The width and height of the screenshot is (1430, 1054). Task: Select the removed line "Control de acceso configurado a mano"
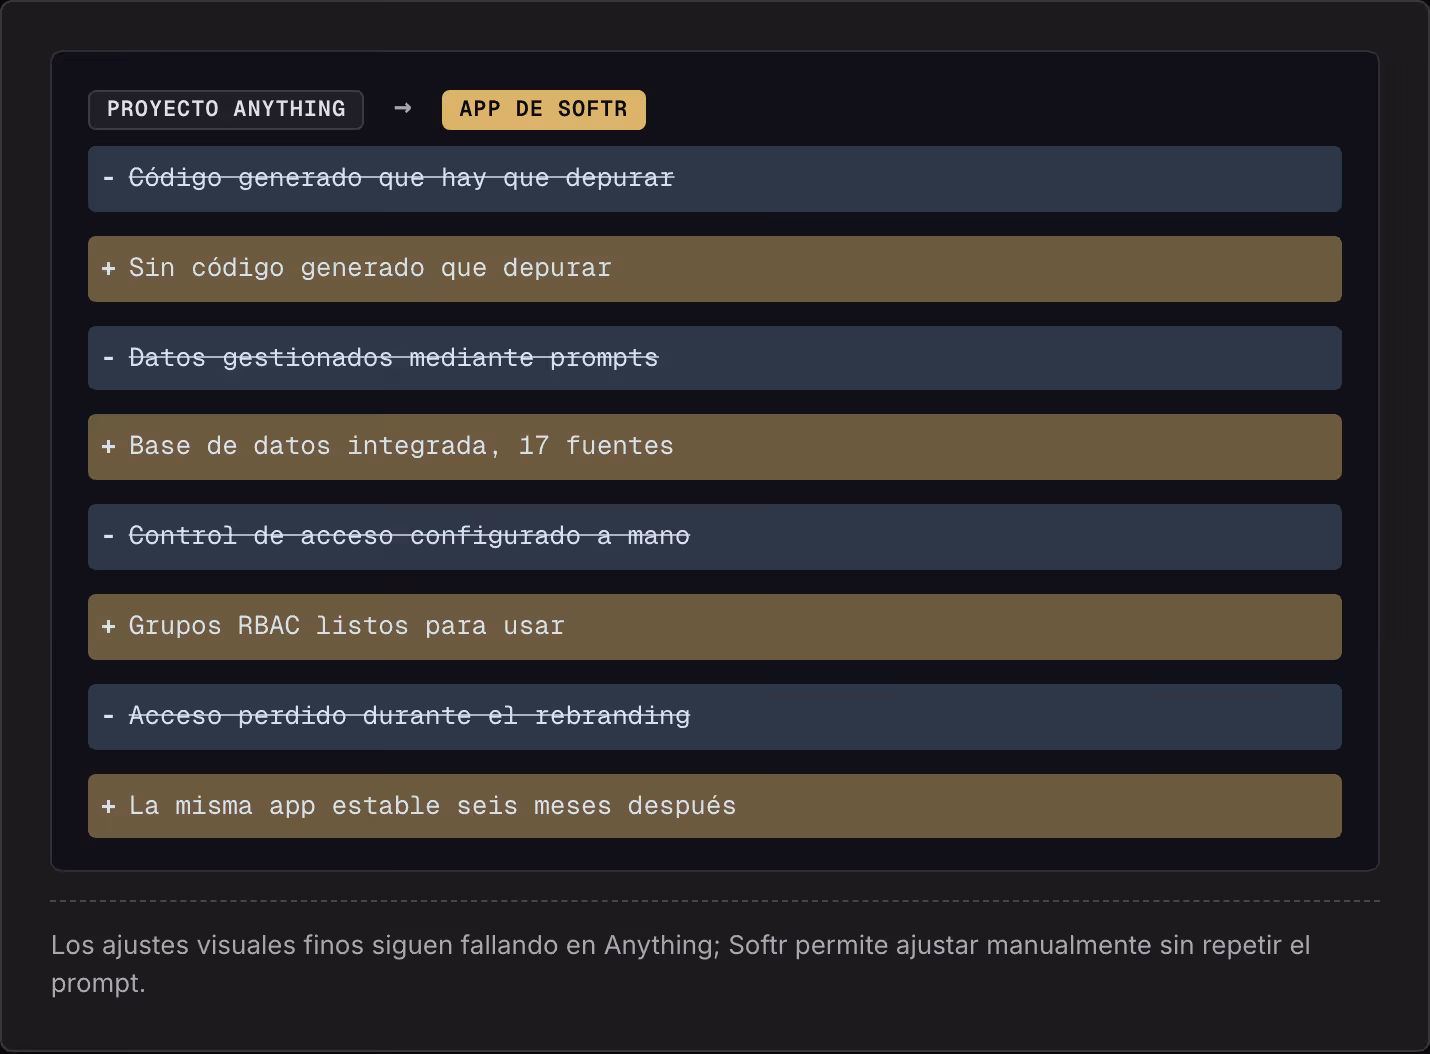(x=715, y=537)
